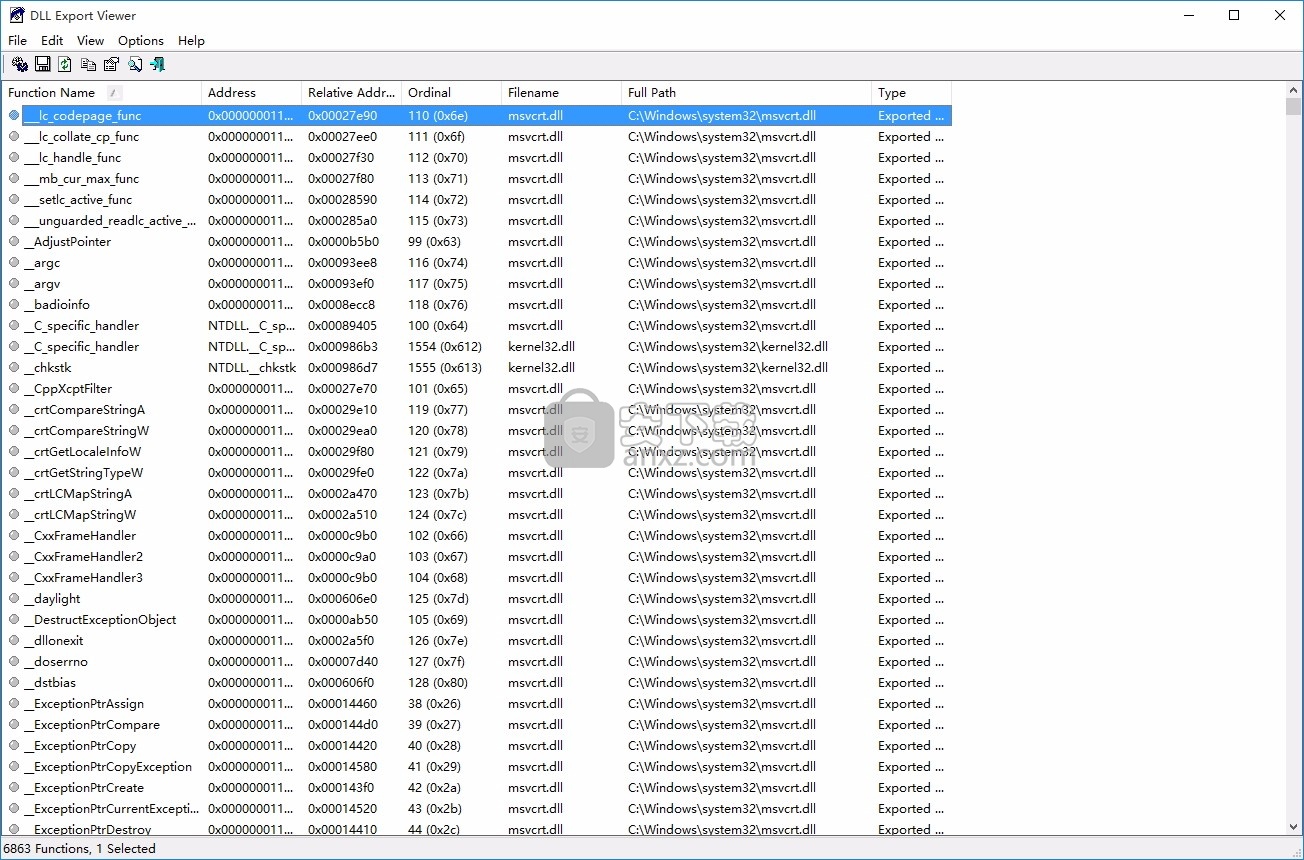Select the __CxxFrameHandler3 function name

84,578
